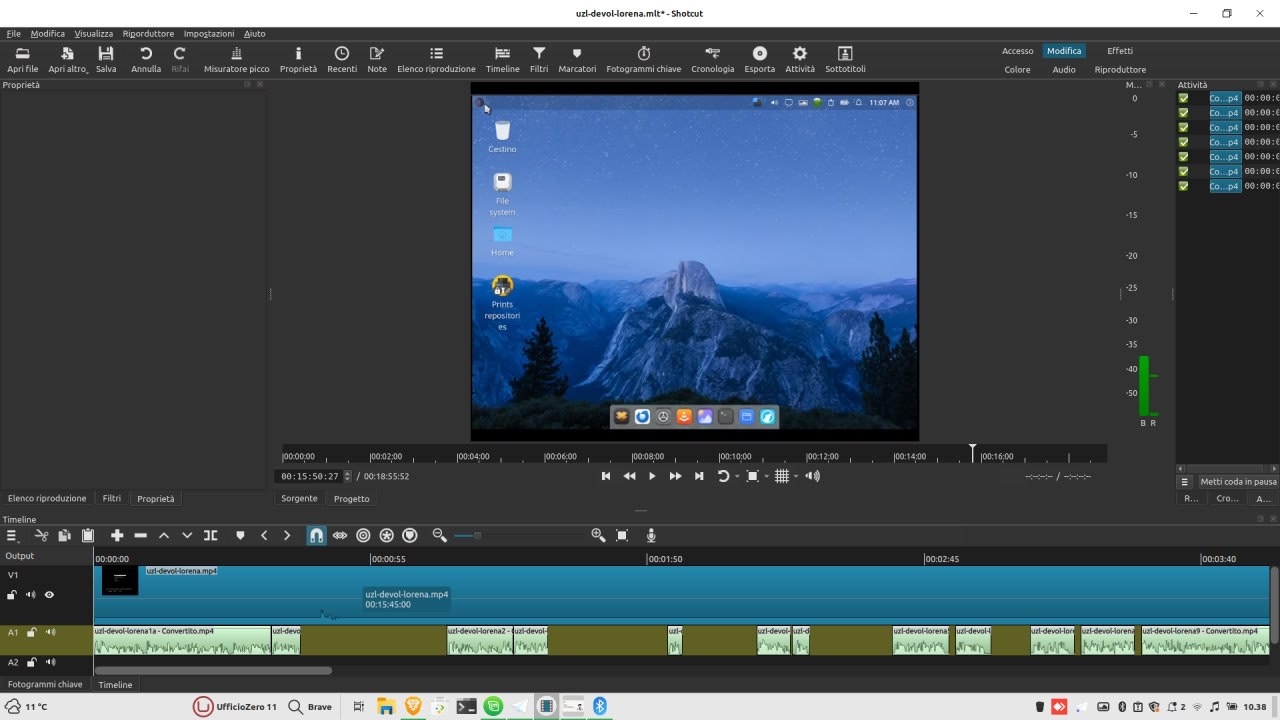The image size is (1280, 720).
Task: Open the Recenti panel icon
Action: [342, 60]
